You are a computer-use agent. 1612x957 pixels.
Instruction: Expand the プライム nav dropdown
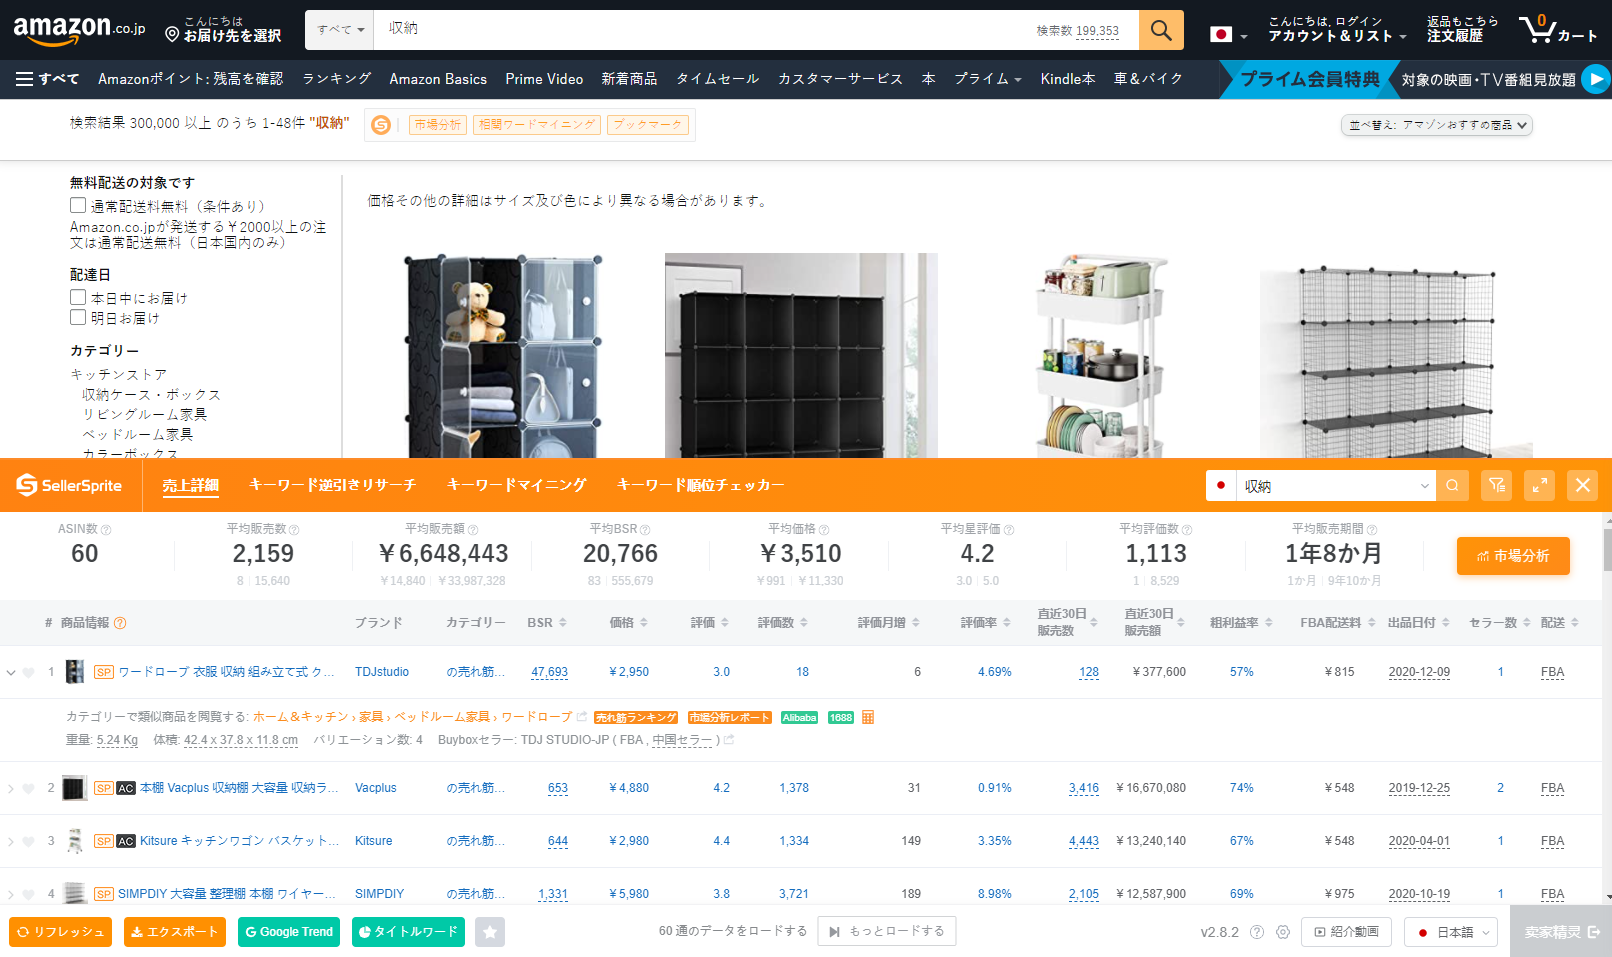pyautogui.click(x=987, y=79)
